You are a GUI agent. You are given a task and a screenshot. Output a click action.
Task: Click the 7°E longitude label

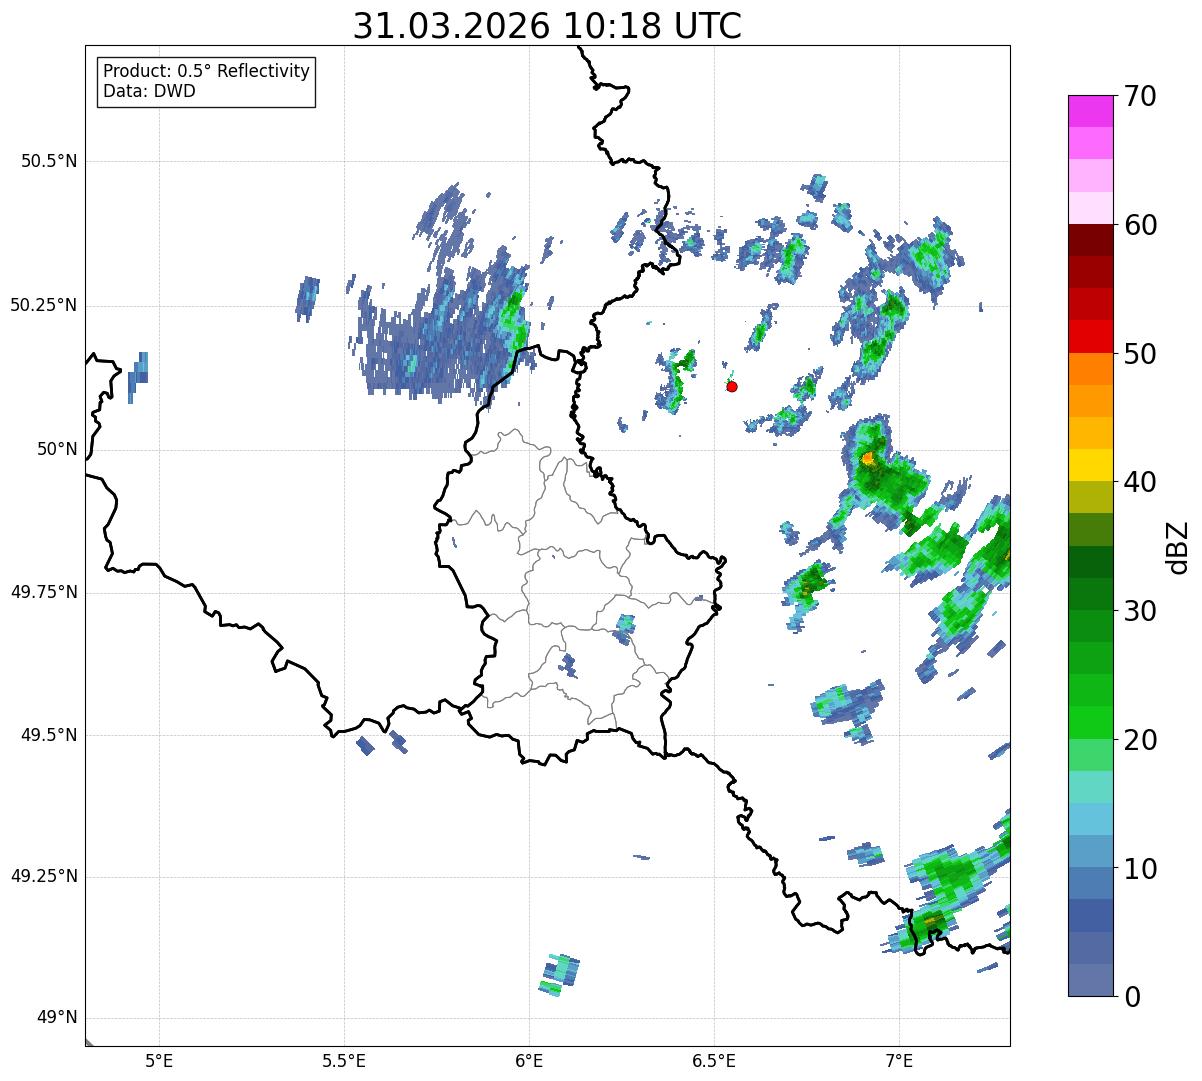[899, 1060]
